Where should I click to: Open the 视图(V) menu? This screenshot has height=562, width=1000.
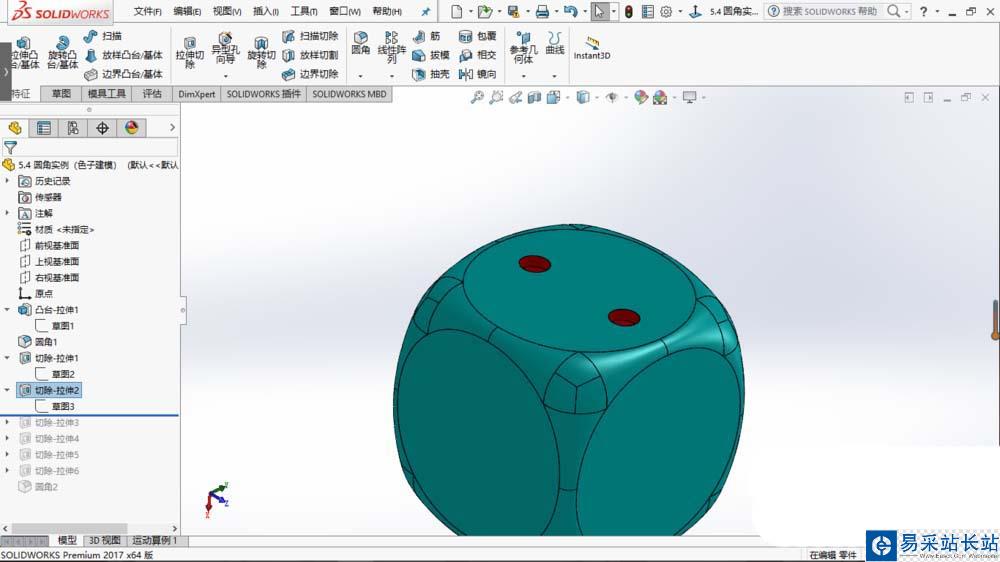226,11
